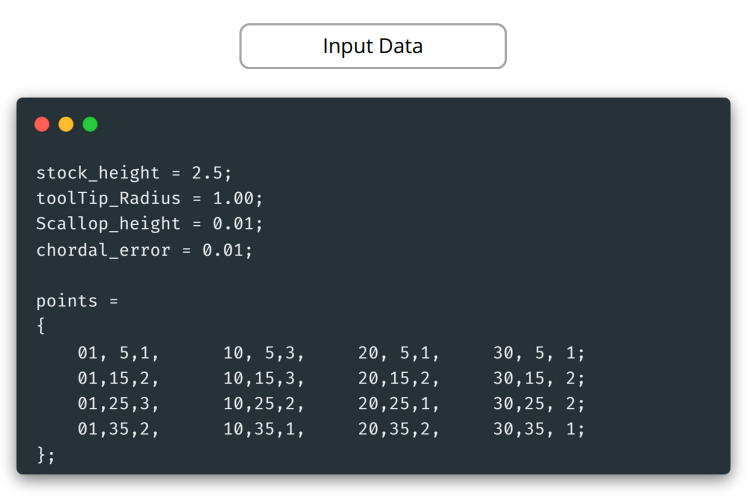Click the yellow minimize dot

[66, 124]
